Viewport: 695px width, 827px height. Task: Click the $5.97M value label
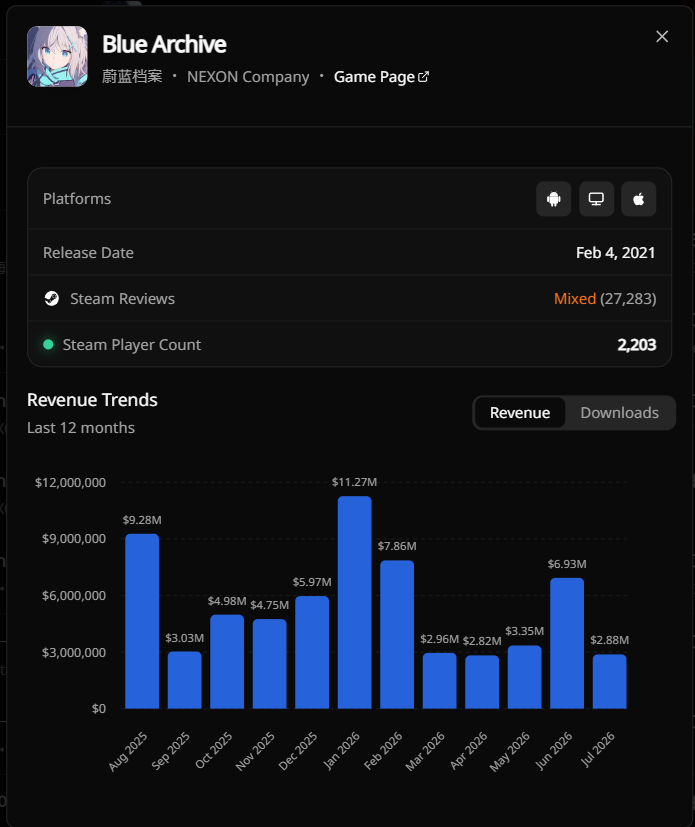click(x=312, y=582)
